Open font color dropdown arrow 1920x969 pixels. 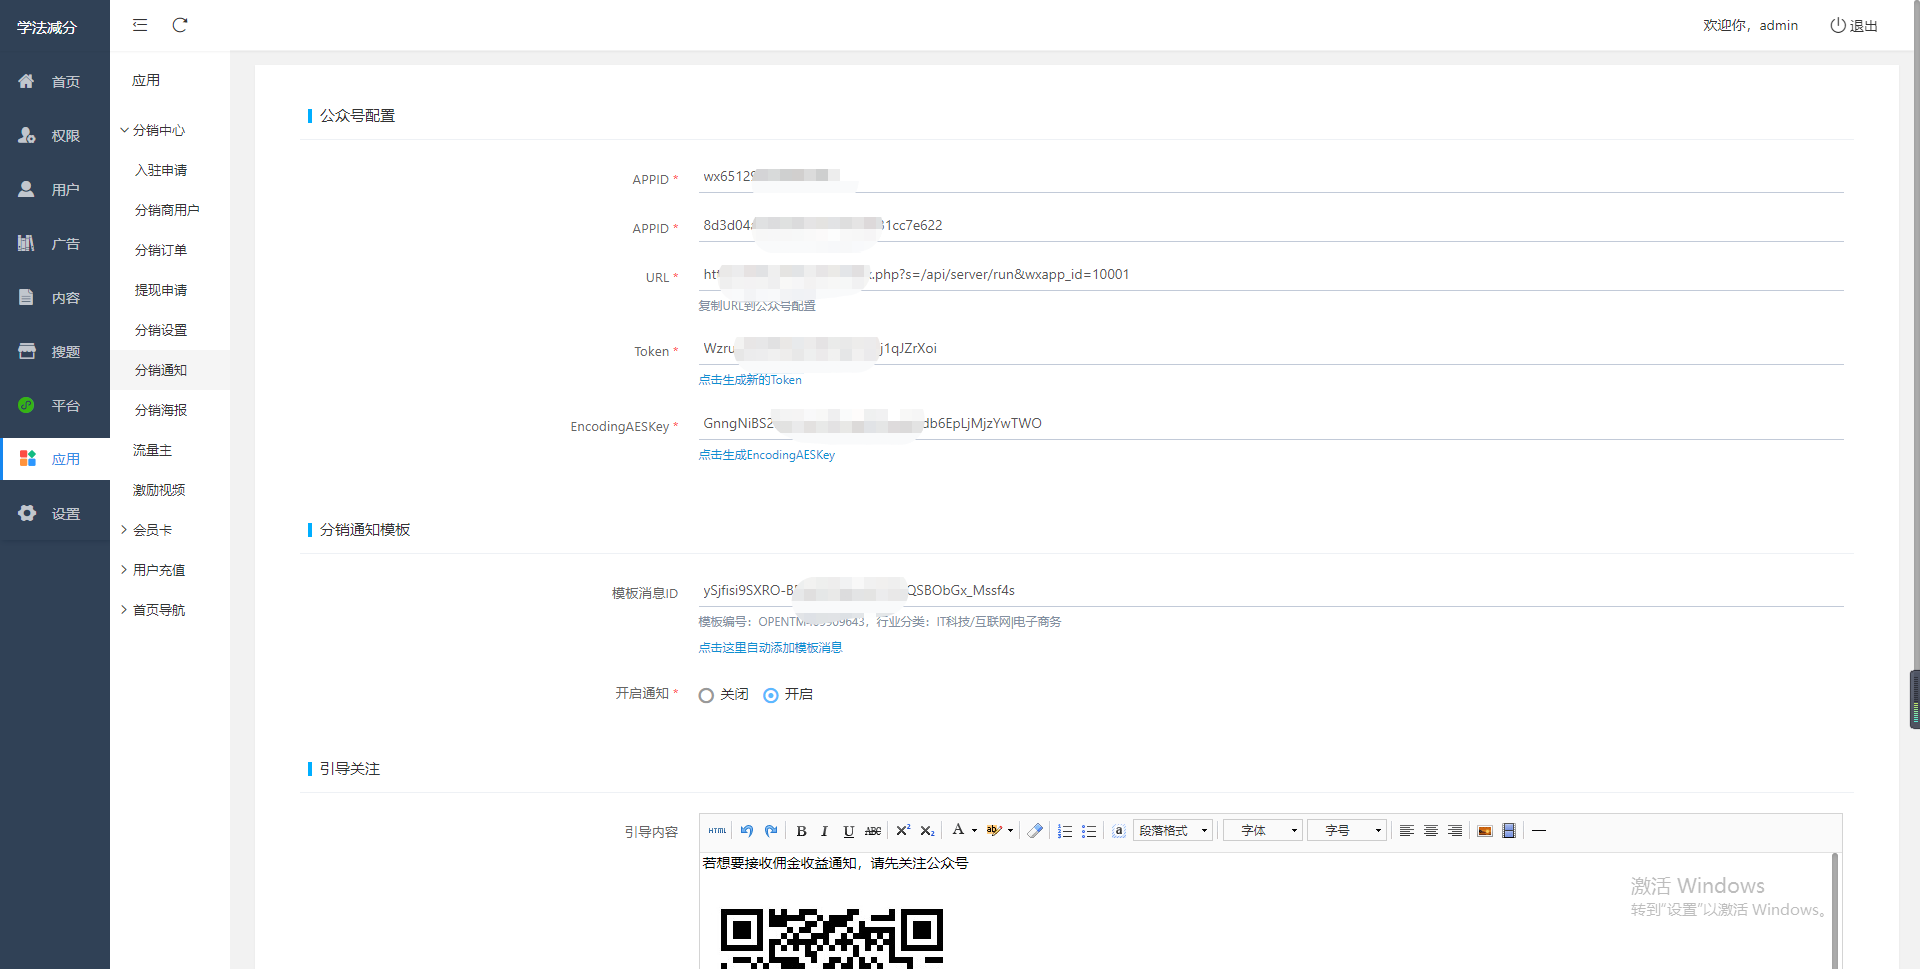tap(975, 831)
